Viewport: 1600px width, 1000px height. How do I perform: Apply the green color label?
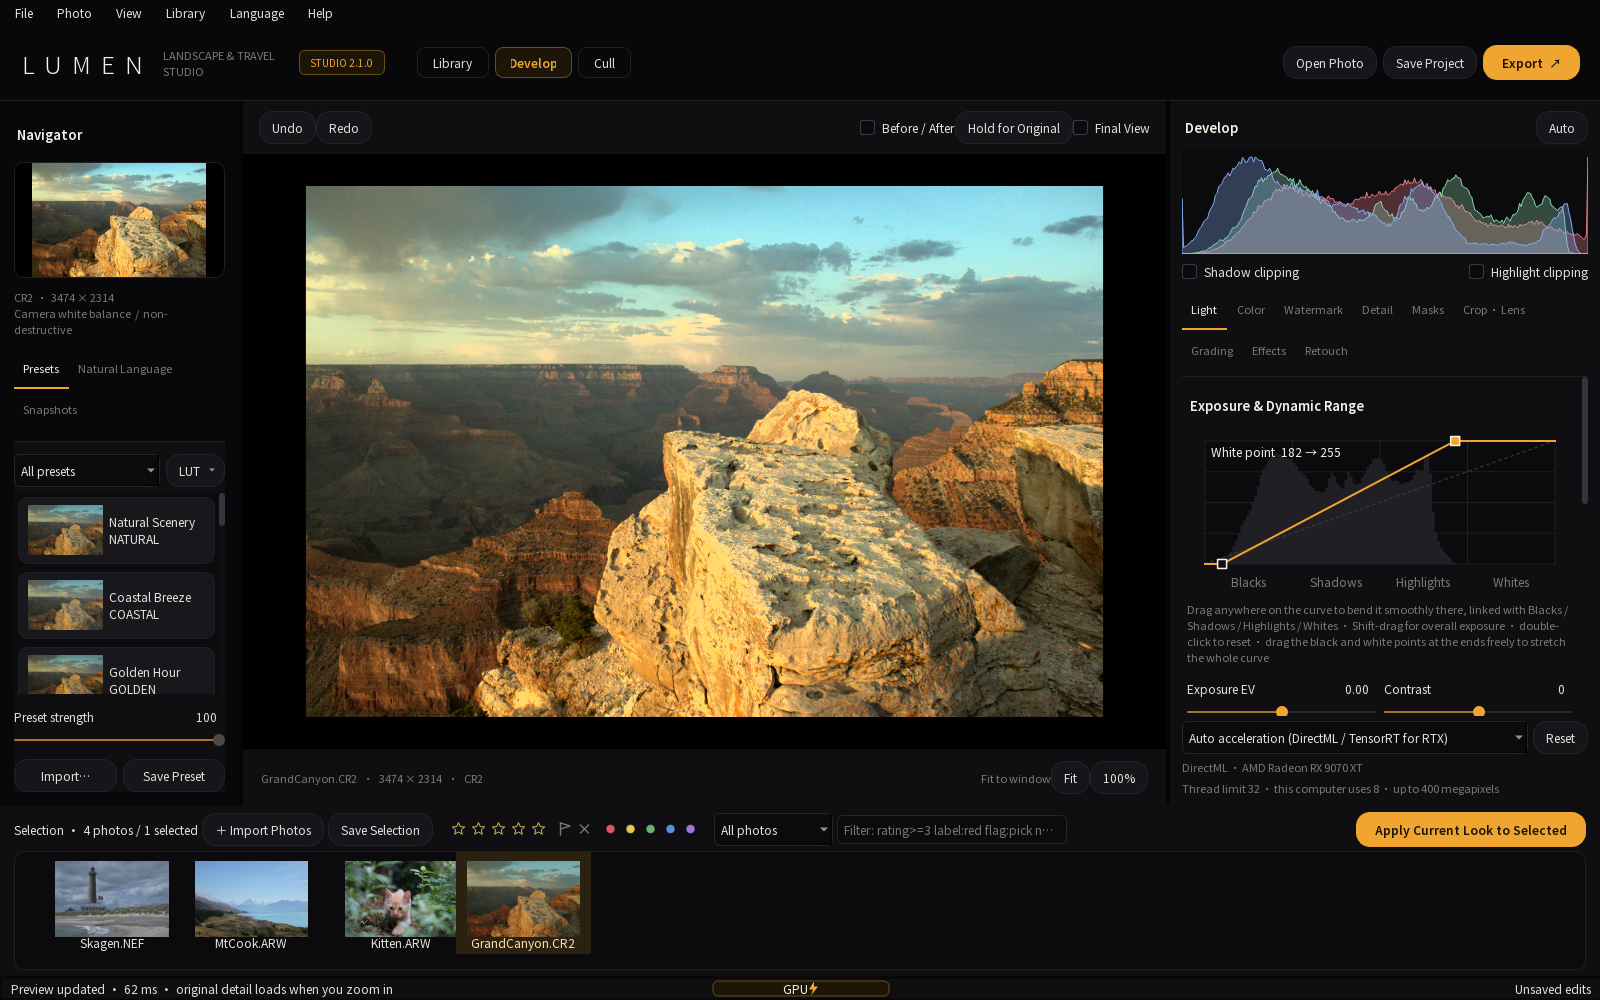[650, 829]
